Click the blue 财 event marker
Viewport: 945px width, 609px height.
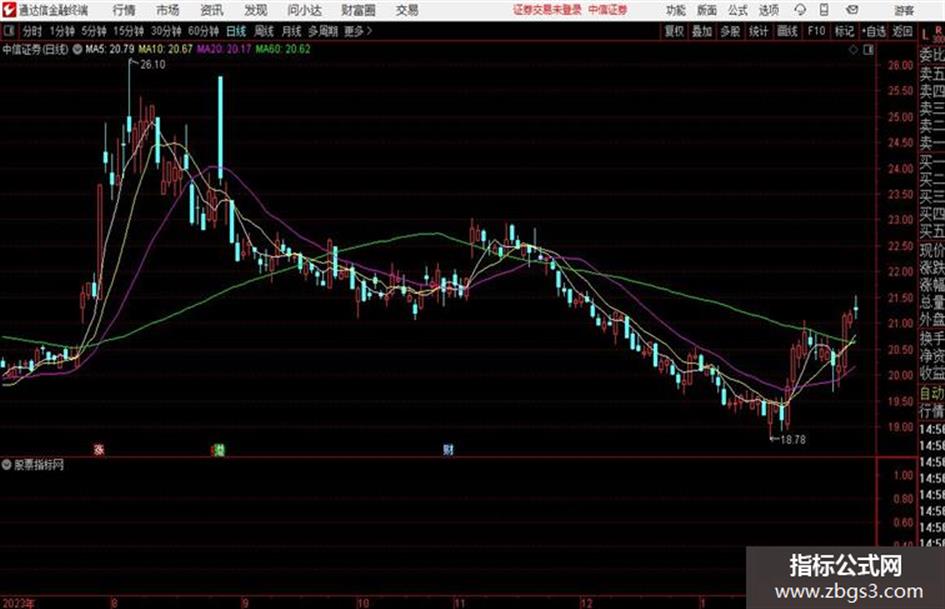(x=448, y=449)
